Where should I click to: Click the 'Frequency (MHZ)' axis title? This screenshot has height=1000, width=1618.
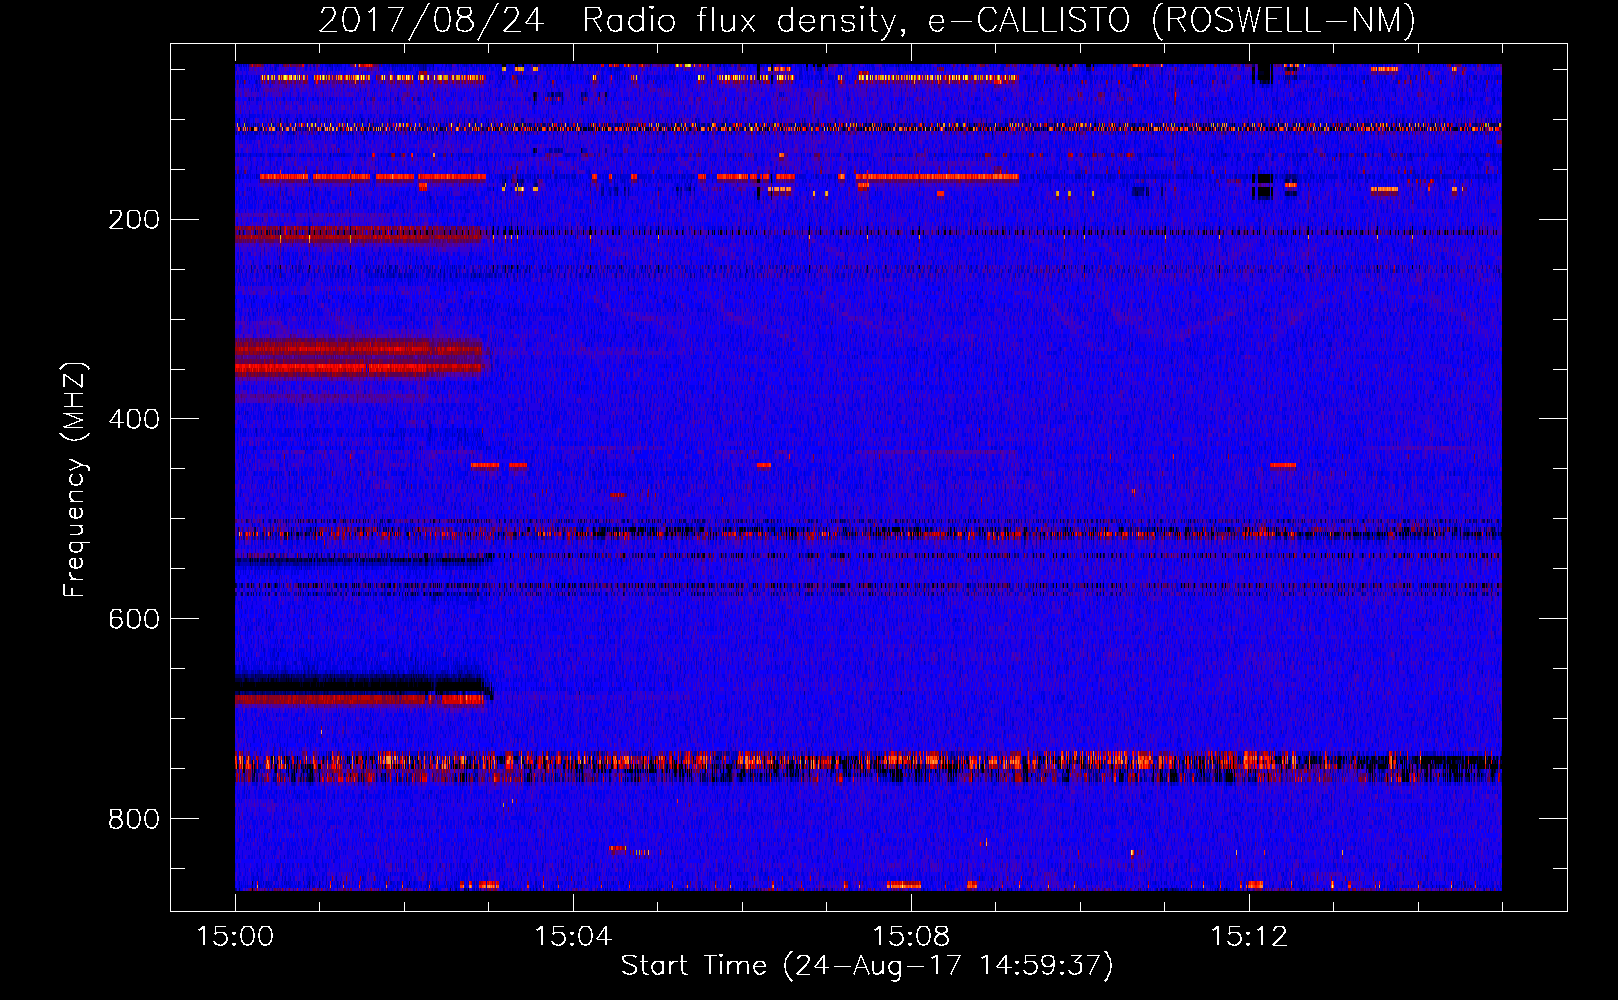[x=75, y=479]
